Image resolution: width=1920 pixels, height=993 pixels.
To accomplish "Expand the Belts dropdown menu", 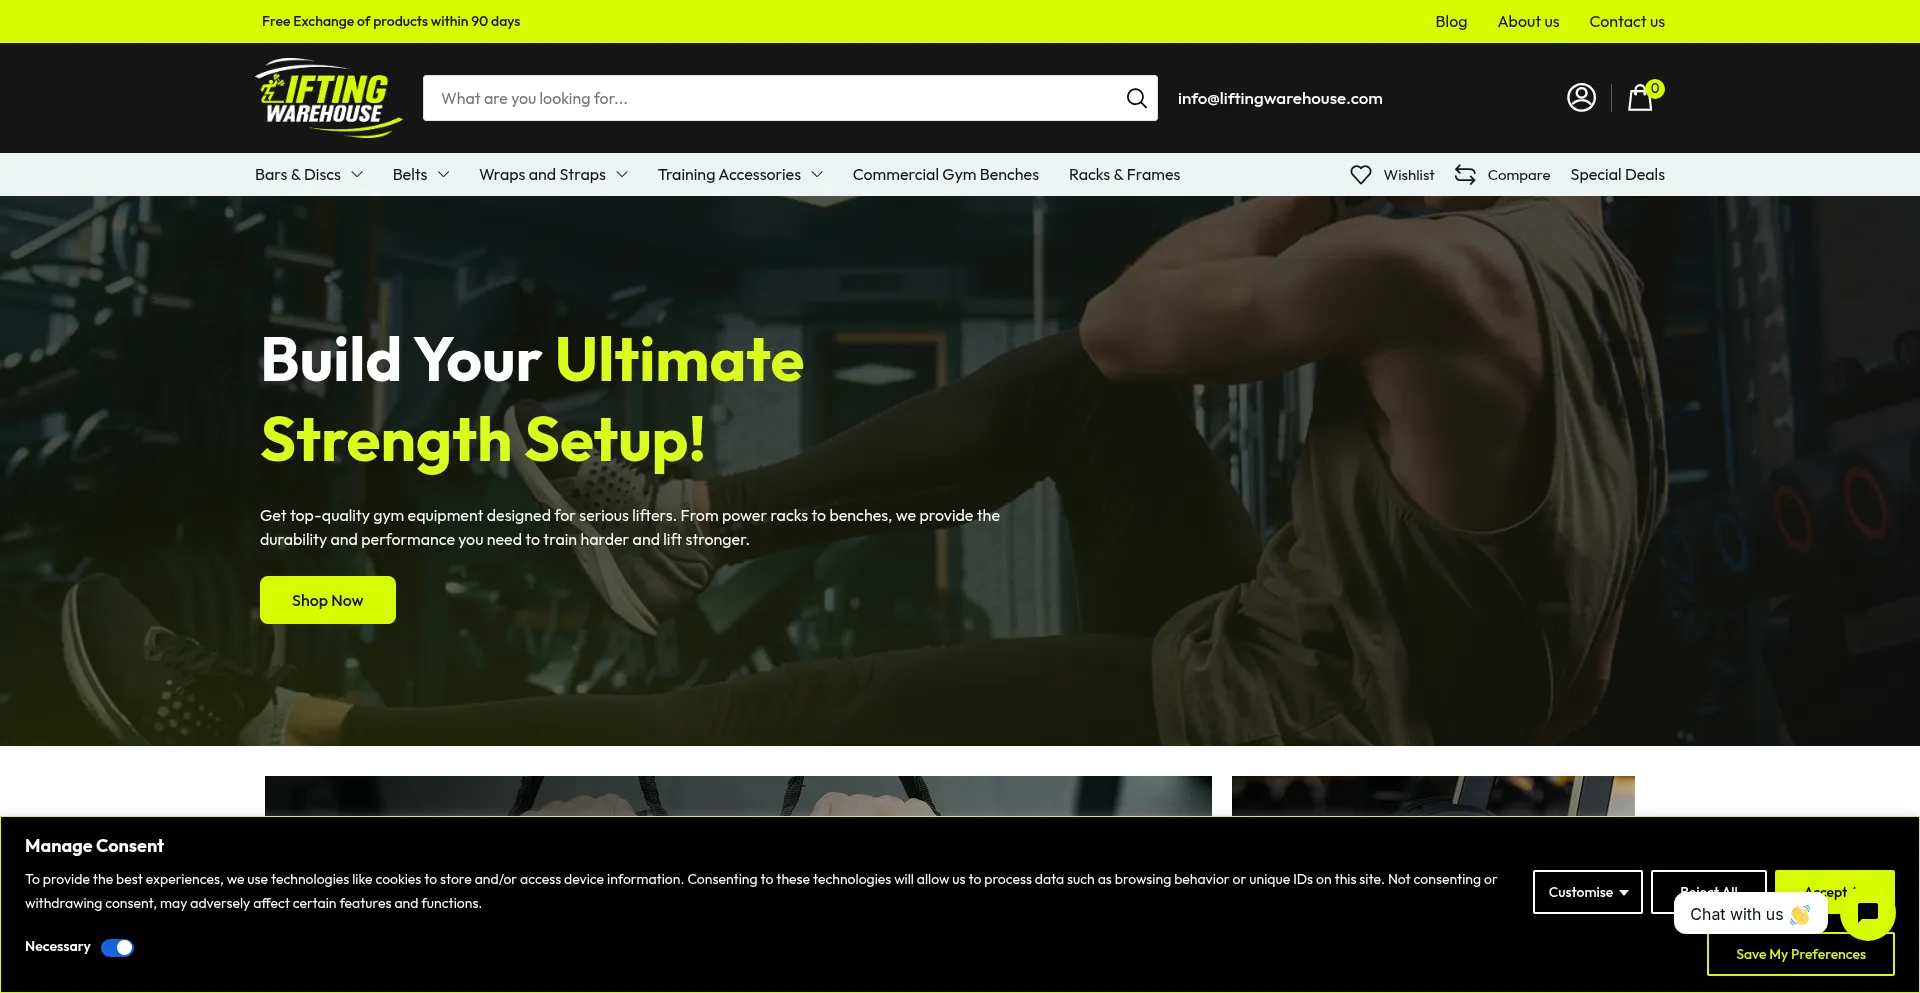I will click(420, 175).
